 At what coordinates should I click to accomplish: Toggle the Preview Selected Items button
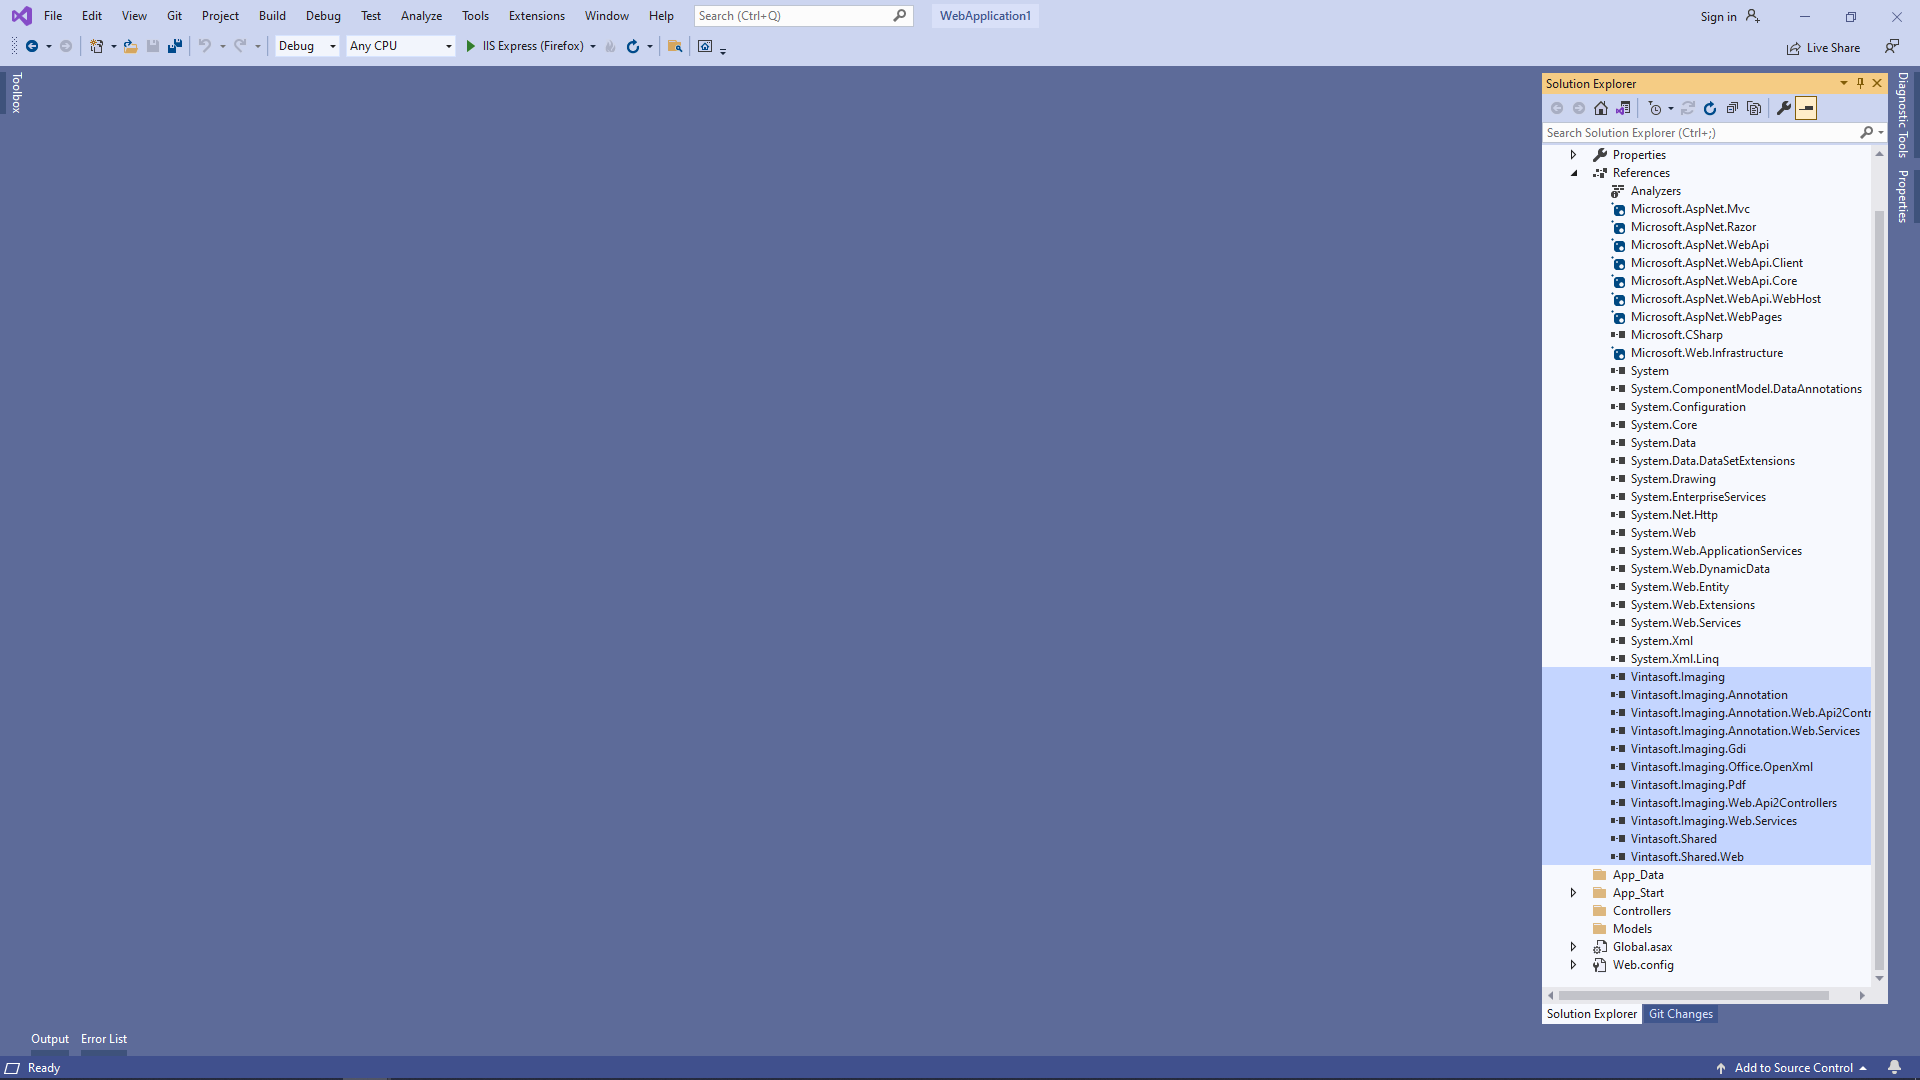(1806, 108)
